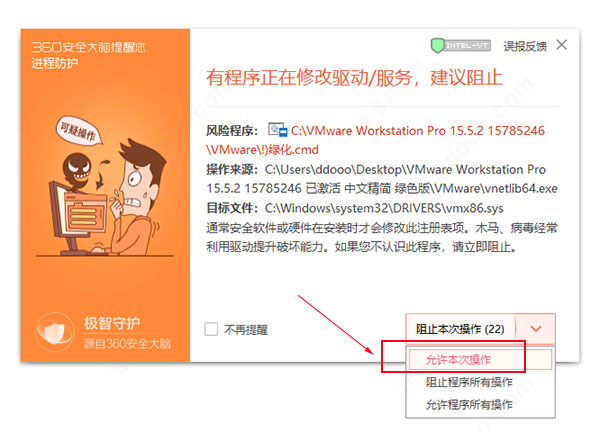Screen dimensions: 600x432
Task: Expand the dropdown arrow beside 阻止本次操作
Action: pos(536,329)
